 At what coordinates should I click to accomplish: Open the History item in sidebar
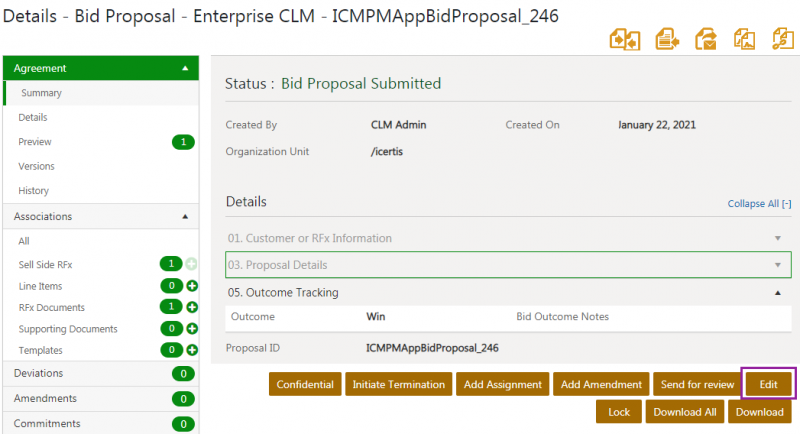click(33, 190)
